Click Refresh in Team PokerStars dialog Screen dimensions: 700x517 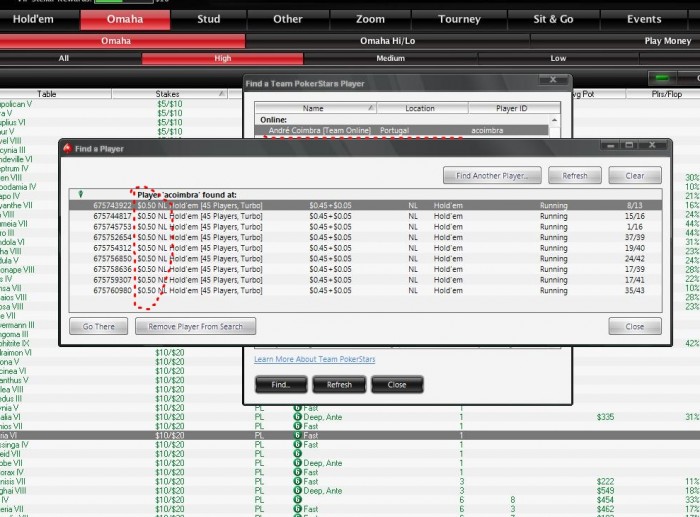click(x=339, y=384)
